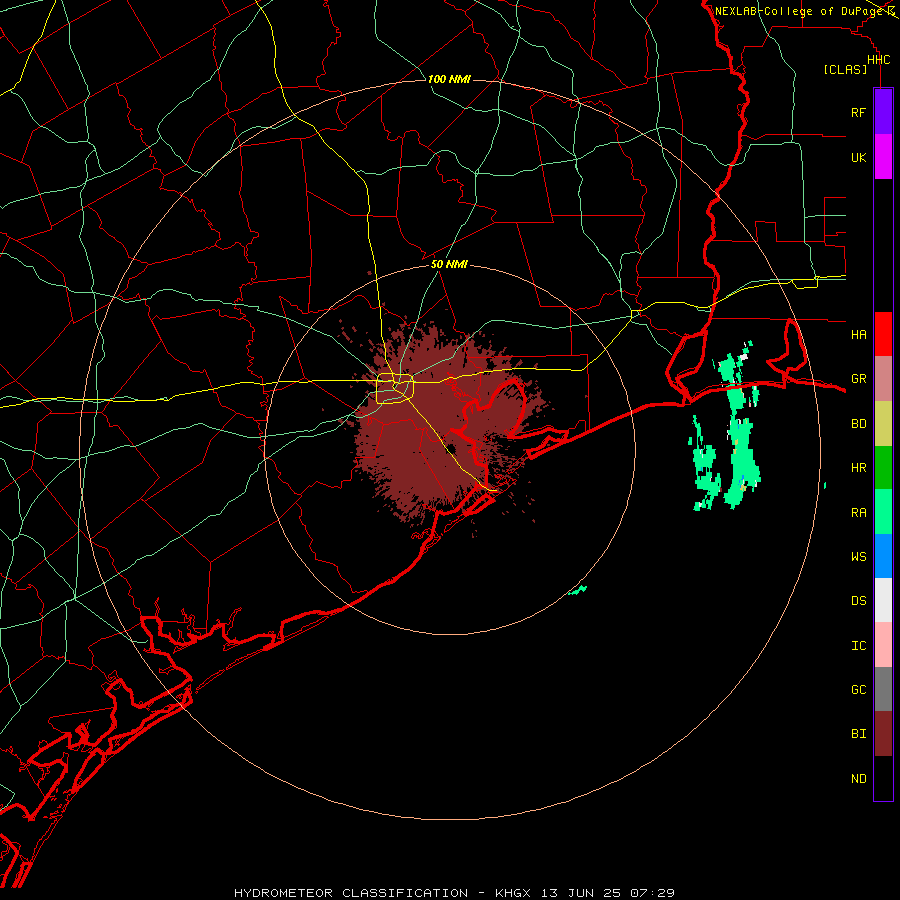Image resolution: width=900 pixels, height=900 pixels.
Task: Click the IC legend label
Action: coord(858,646)
